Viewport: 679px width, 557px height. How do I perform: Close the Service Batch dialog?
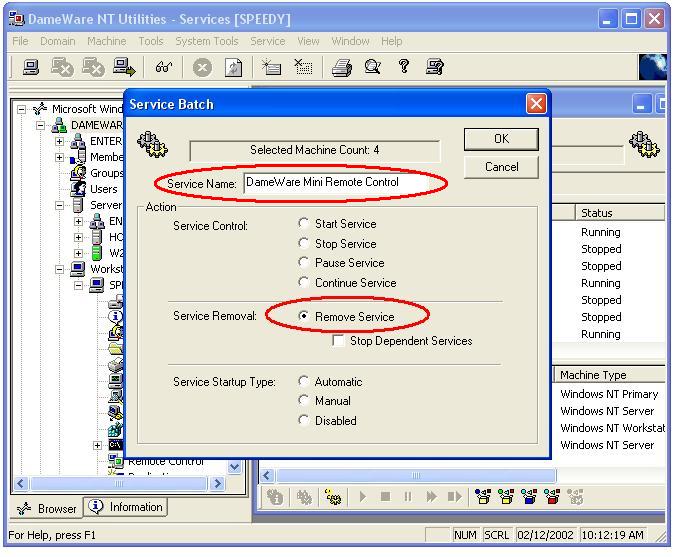[x=536, y=104]
